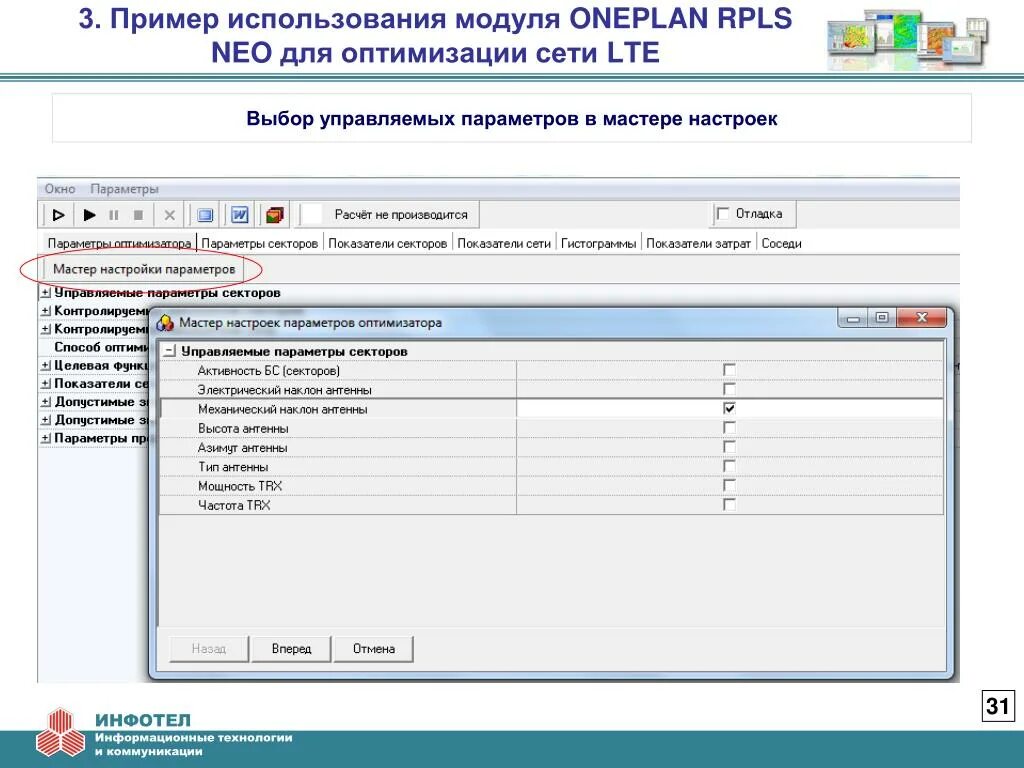Check Активность БС (секторов) checkbox
This screenshot has height=768, width=1024.
click(x=729, y=370)
